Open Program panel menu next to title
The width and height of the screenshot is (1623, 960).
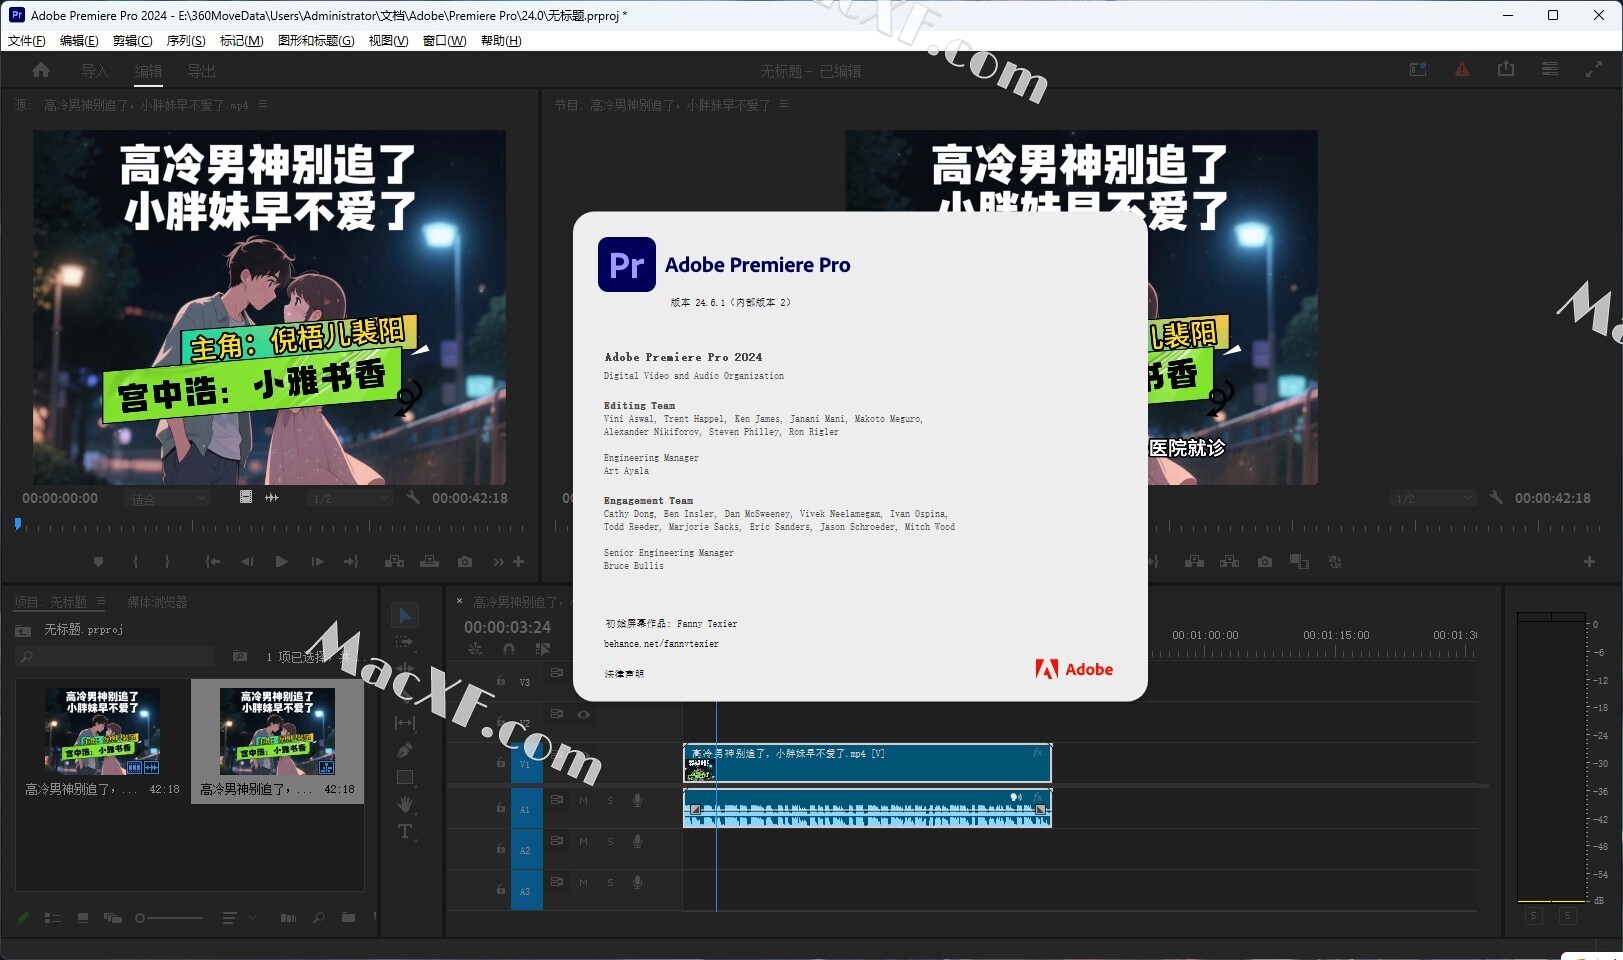tap(784, 104)
